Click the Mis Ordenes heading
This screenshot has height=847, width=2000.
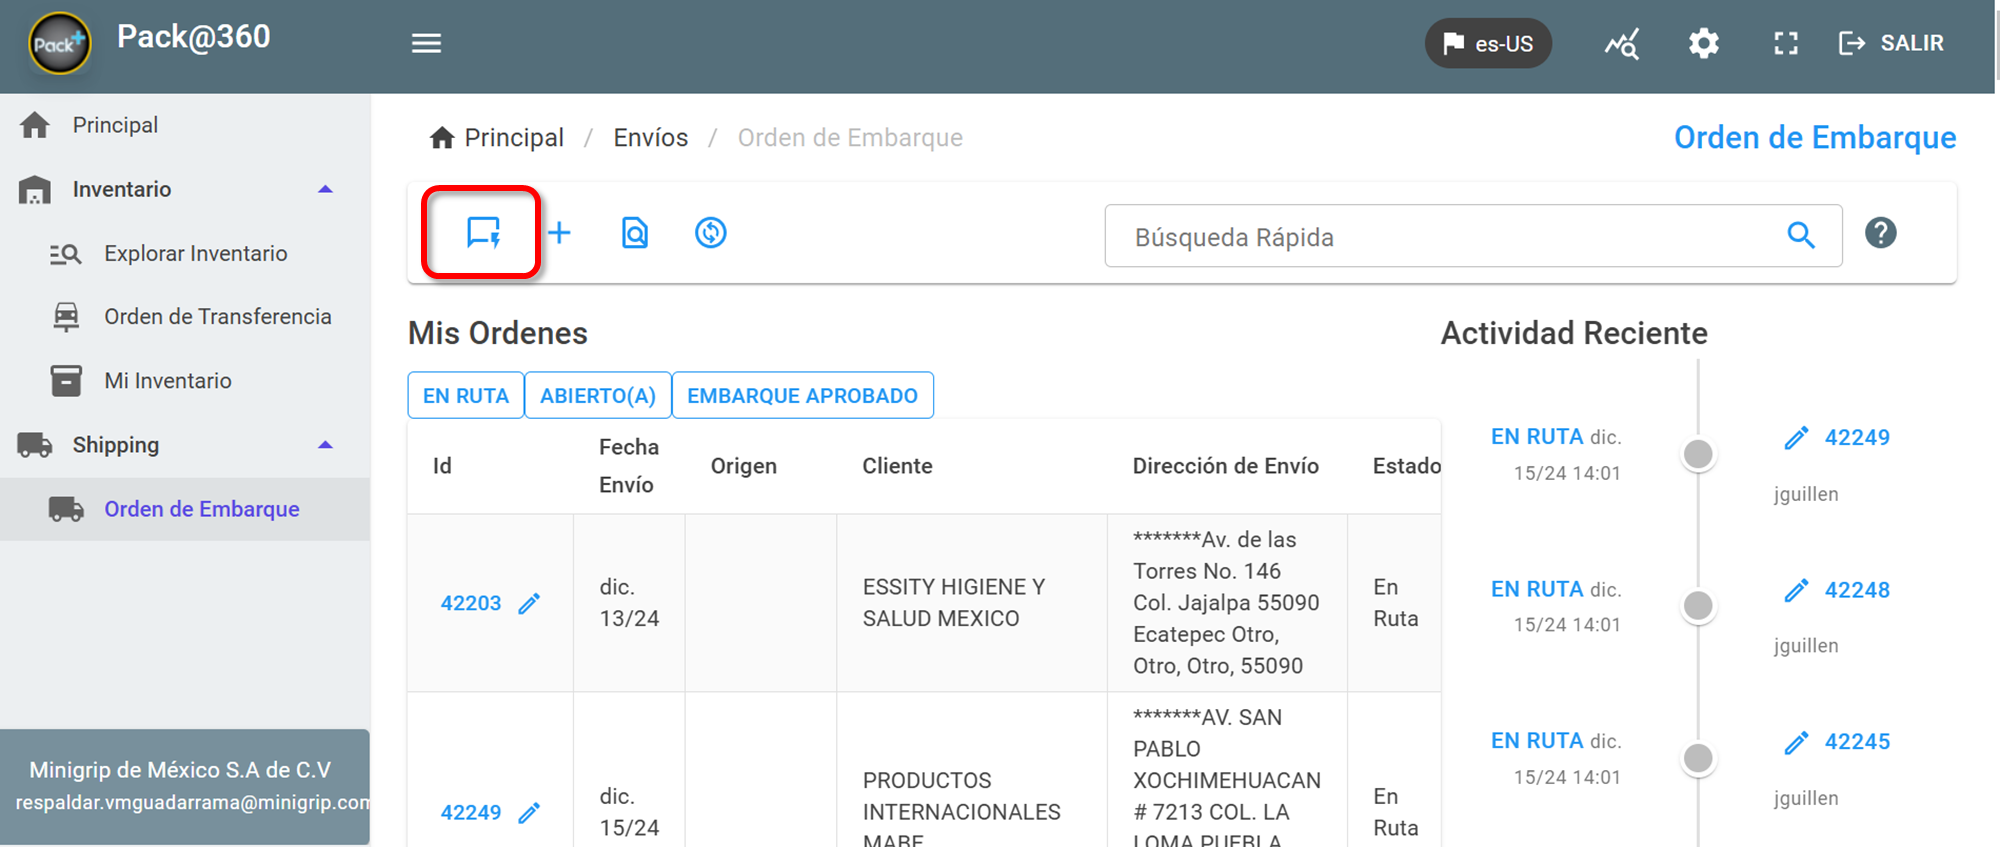(497, 333)
